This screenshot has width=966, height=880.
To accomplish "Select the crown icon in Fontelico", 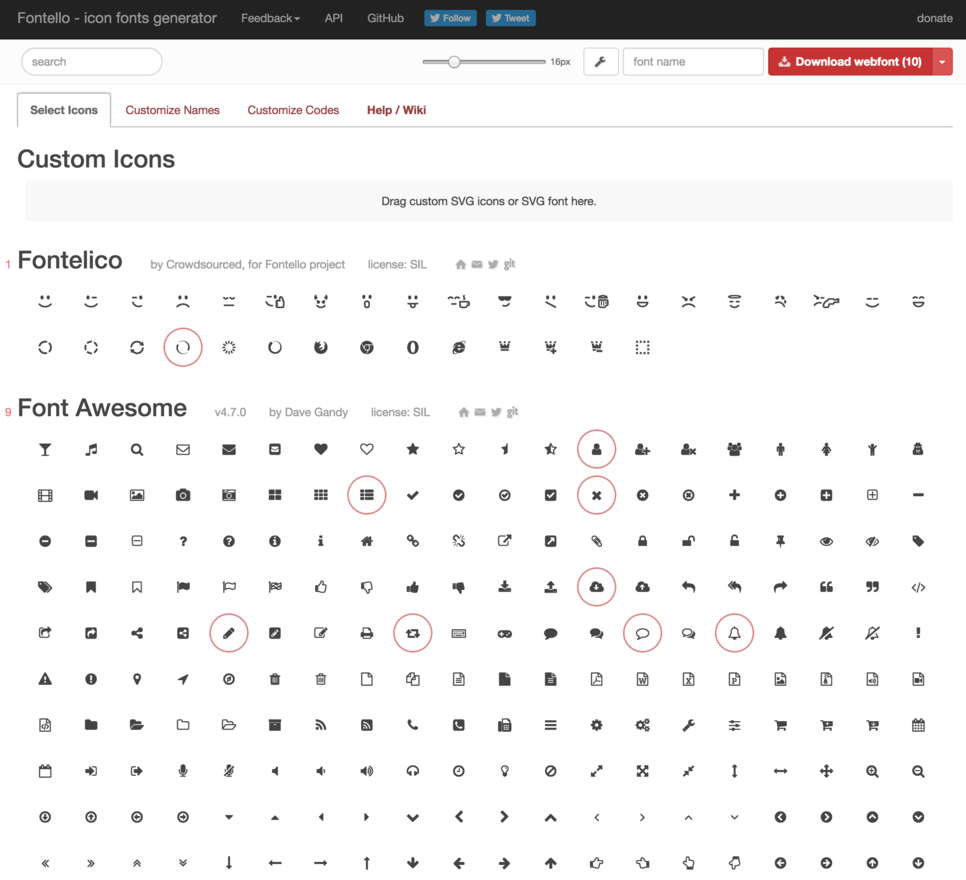I will [x=505, y=348].
